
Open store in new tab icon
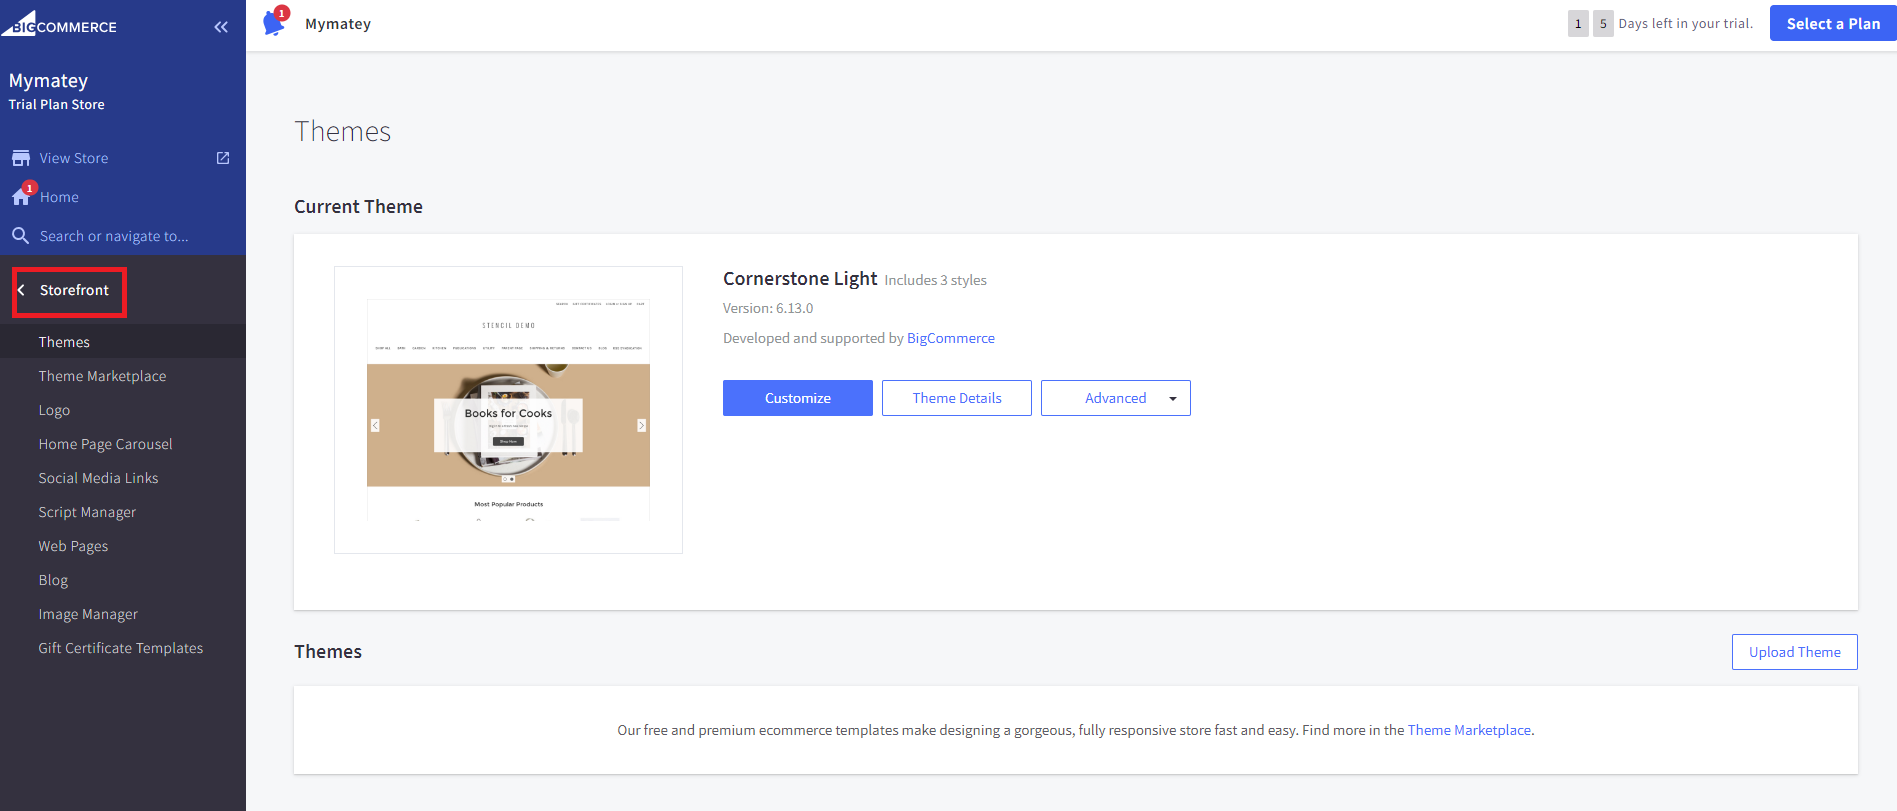click(223, 158)
